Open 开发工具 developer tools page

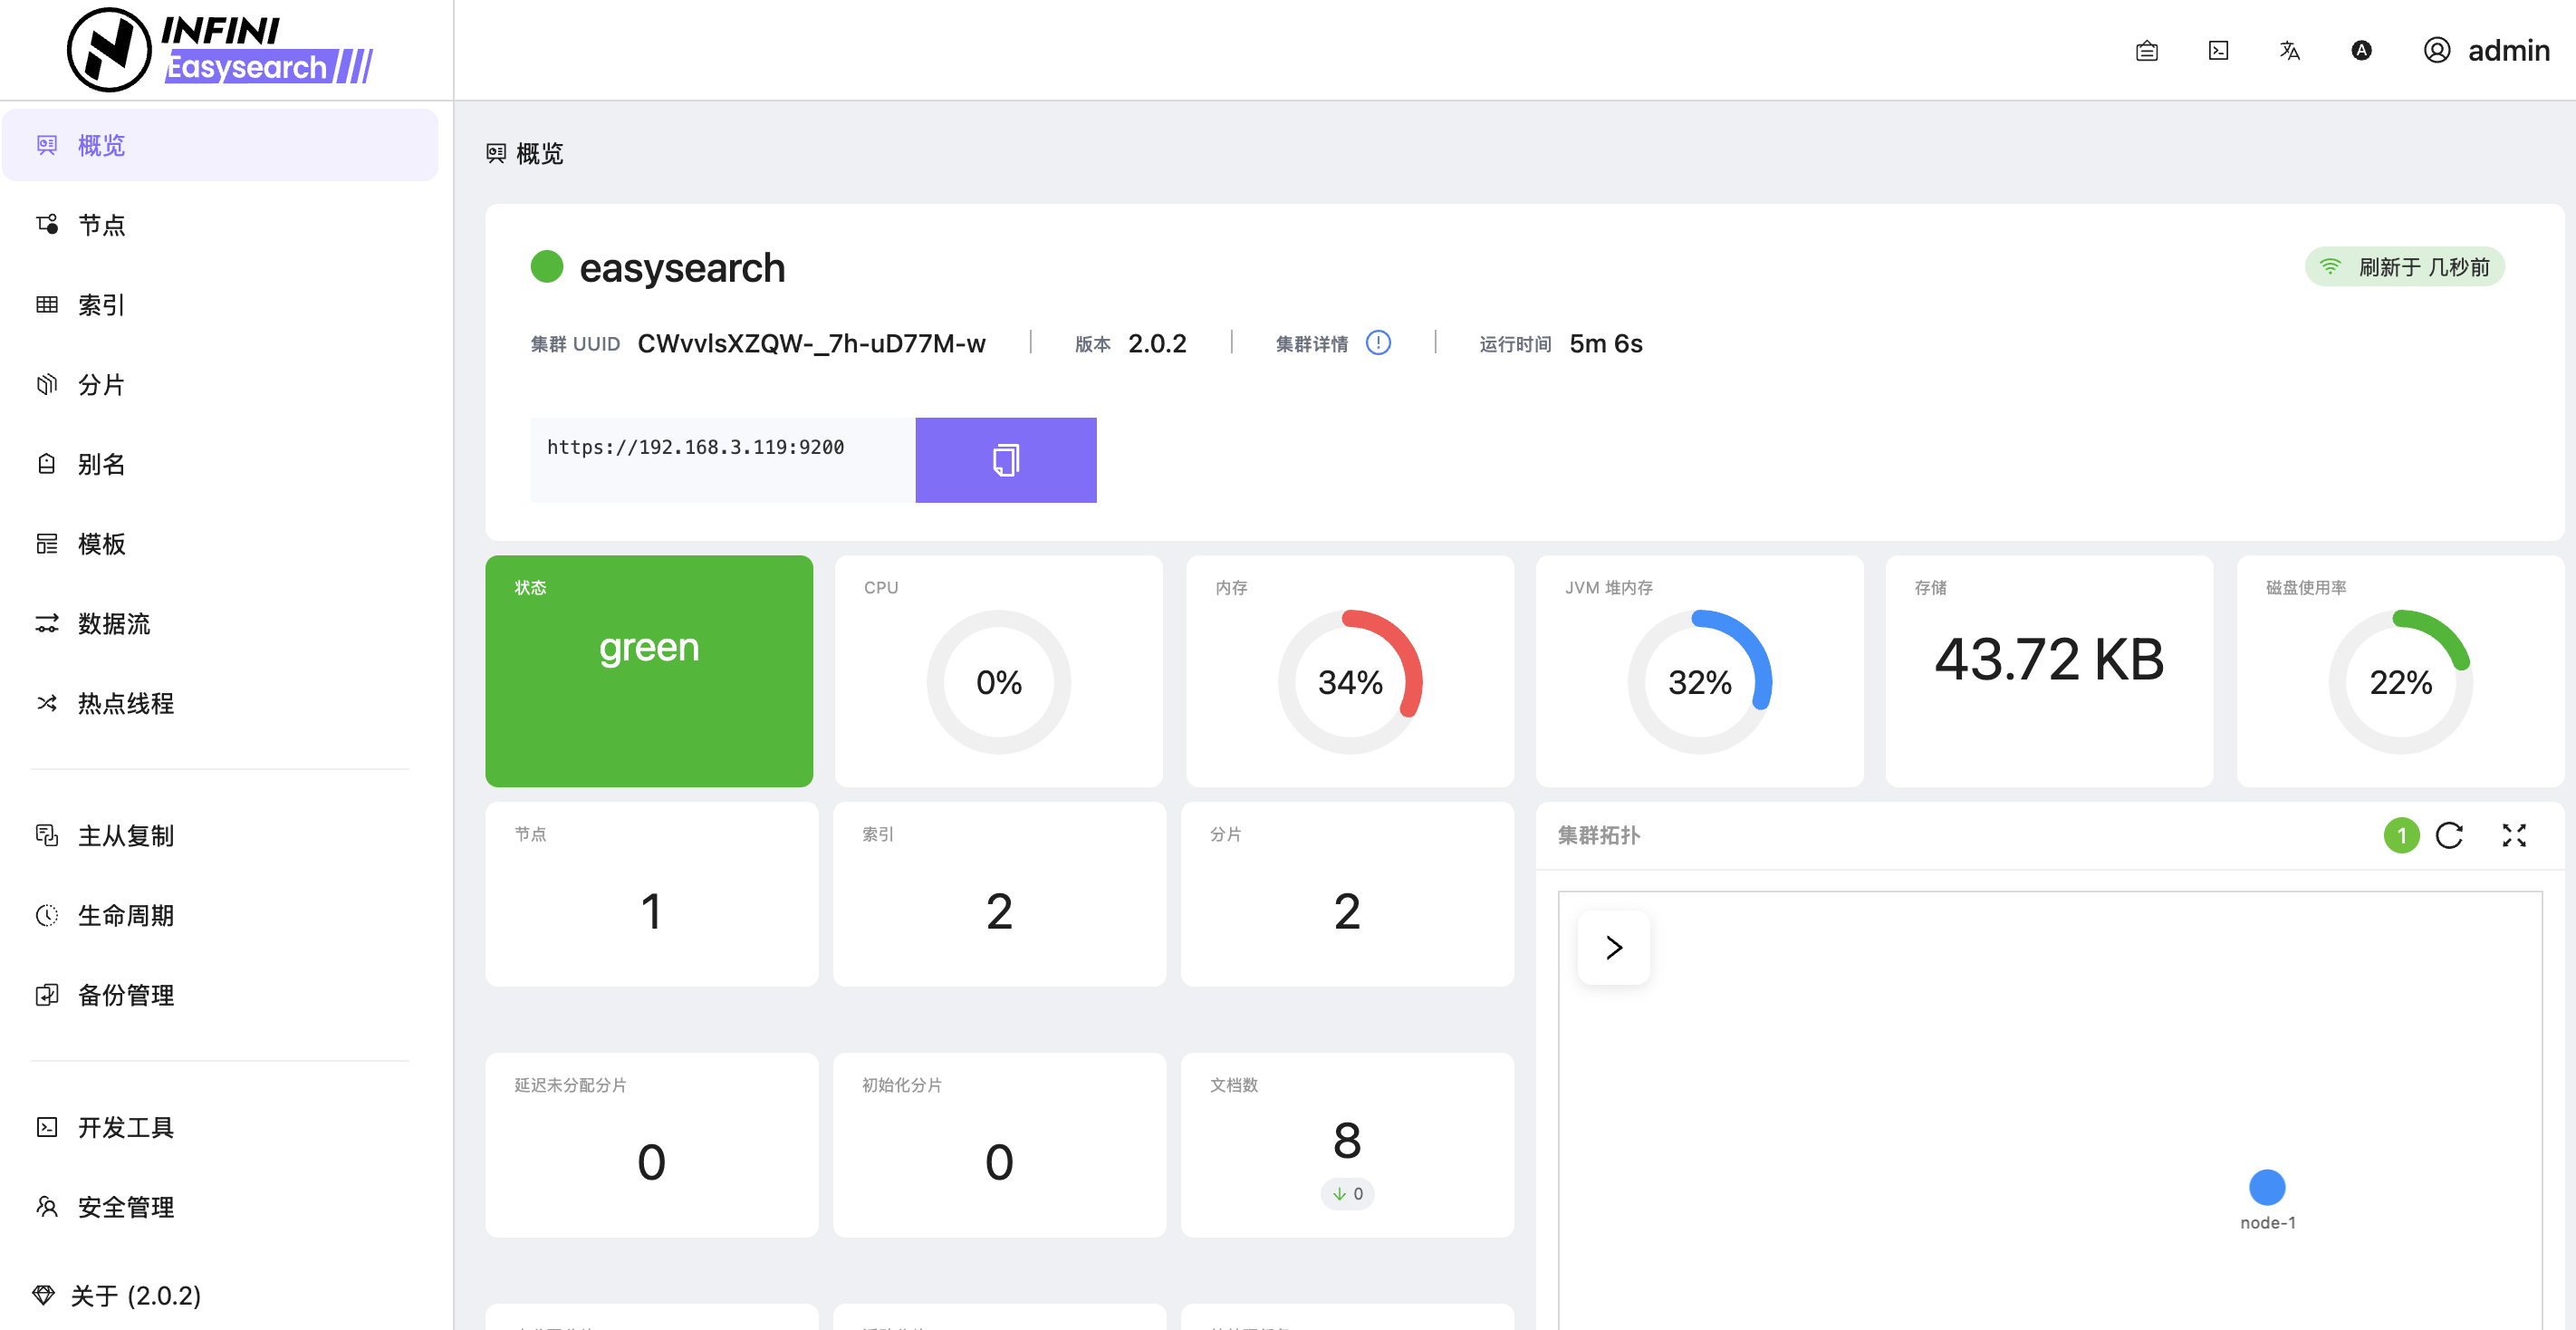(x=125, y=1127)
